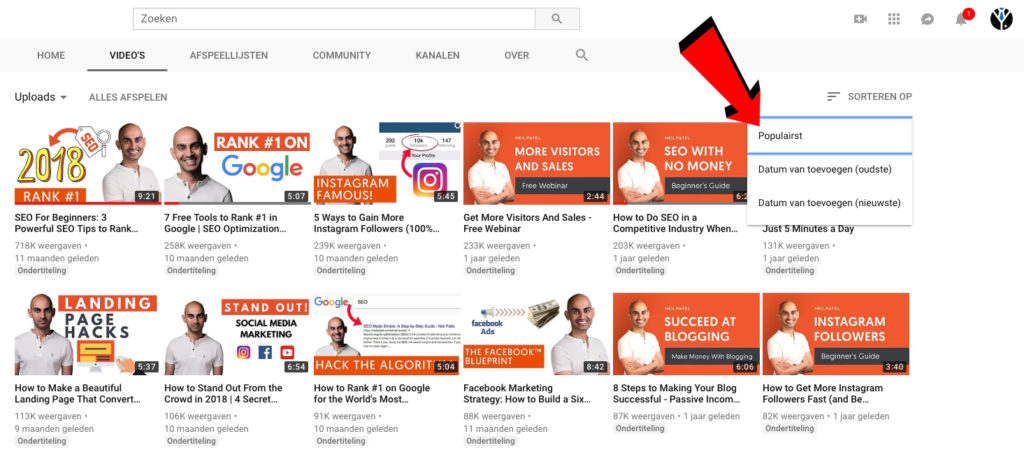
Task: Click the 9:21 duration badge
Action: pos(146,196)
